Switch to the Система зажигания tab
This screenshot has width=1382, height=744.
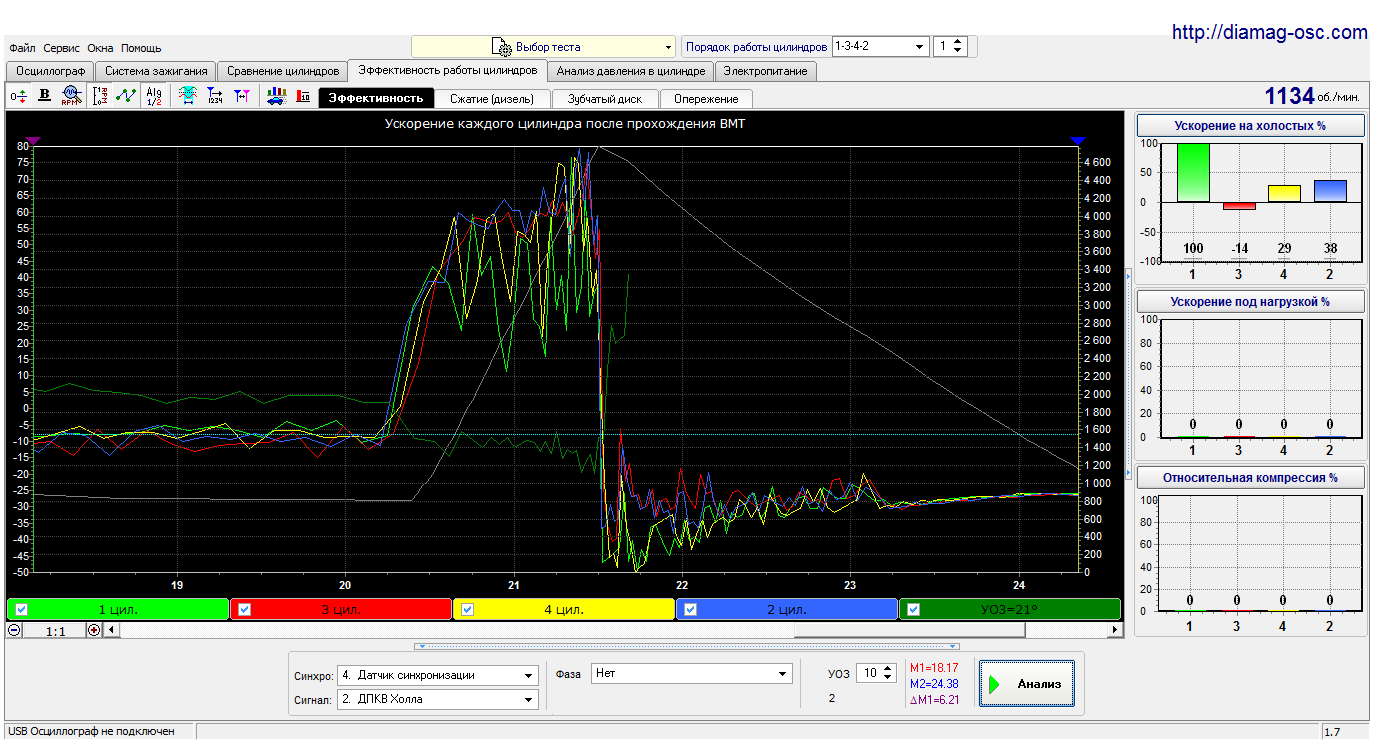coord(156,71)
